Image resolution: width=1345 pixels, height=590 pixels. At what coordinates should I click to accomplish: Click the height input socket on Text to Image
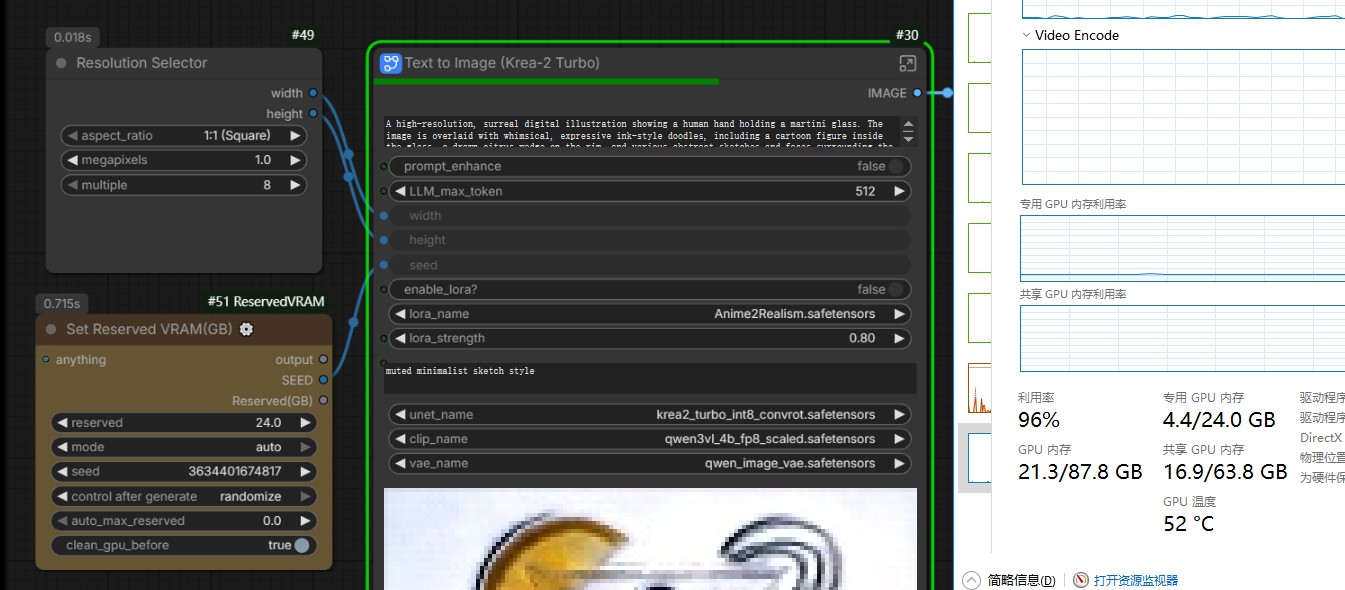tap(383, 240)
